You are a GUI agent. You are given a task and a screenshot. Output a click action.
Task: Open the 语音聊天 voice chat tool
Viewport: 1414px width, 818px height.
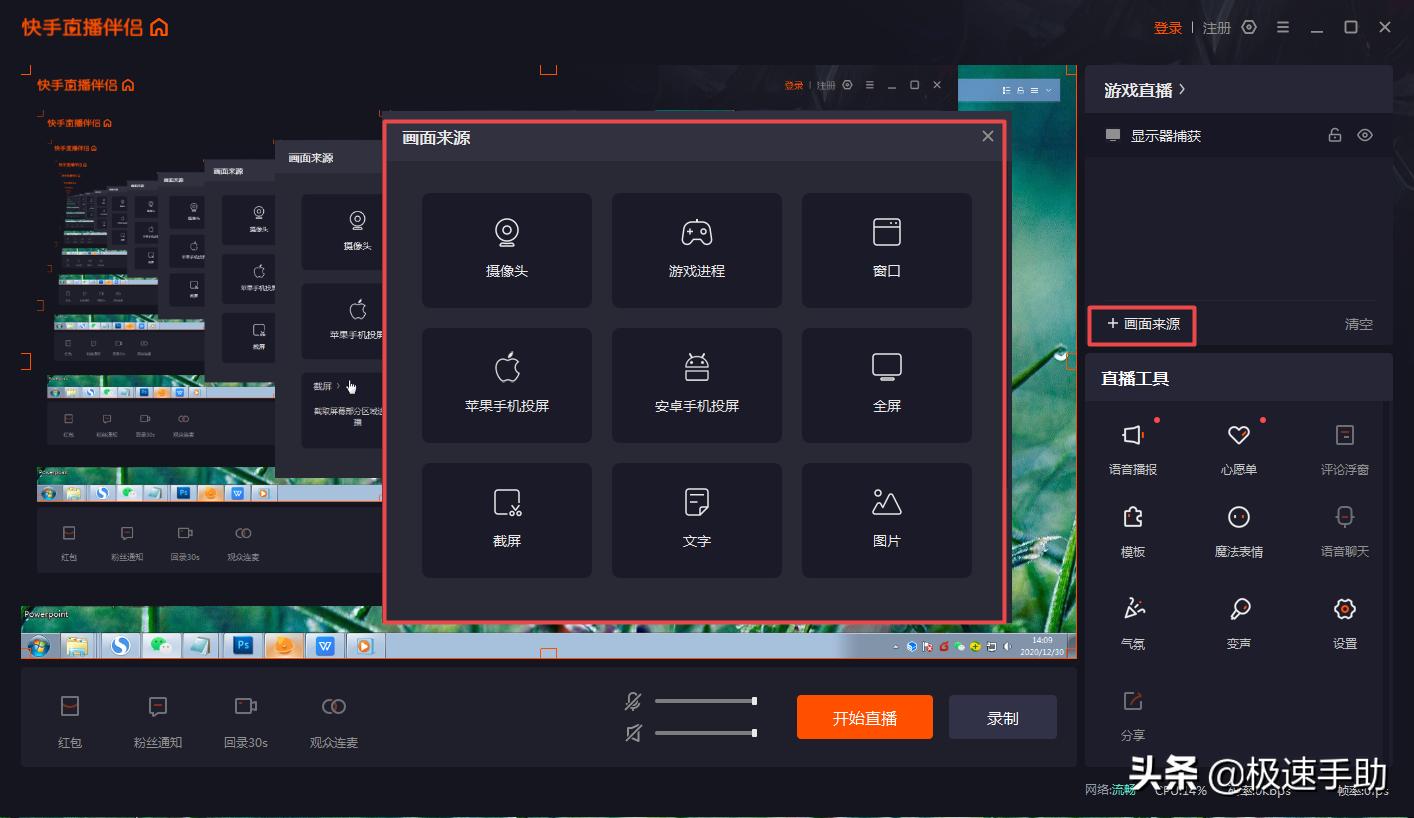tap(1345, 531)
